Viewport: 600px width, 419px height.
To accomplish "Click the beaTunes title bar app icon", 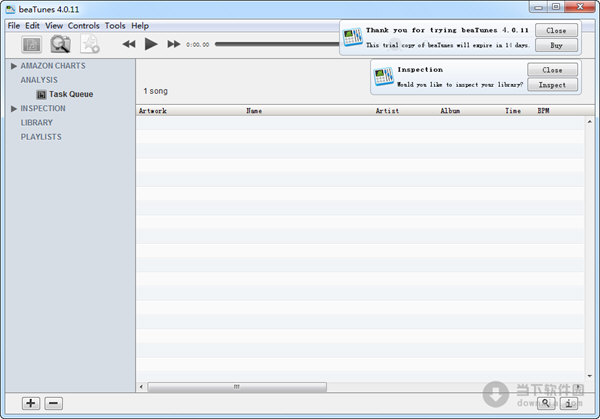I will (x=11, y=9).
